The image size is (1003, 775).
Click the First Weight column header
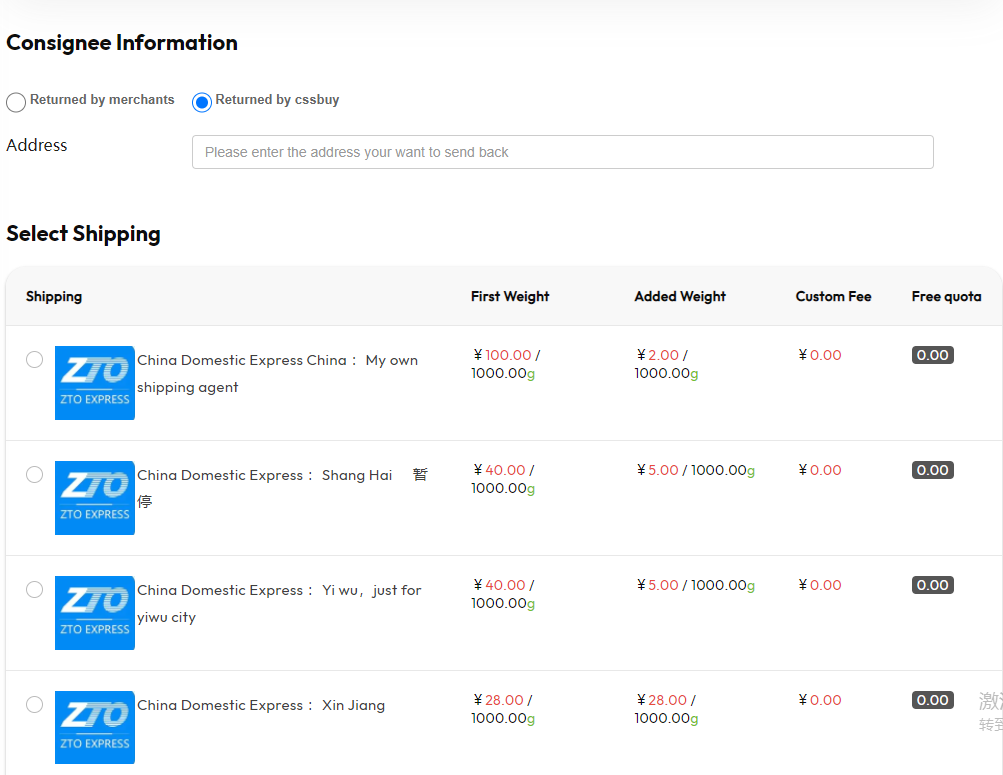(510, 297)
